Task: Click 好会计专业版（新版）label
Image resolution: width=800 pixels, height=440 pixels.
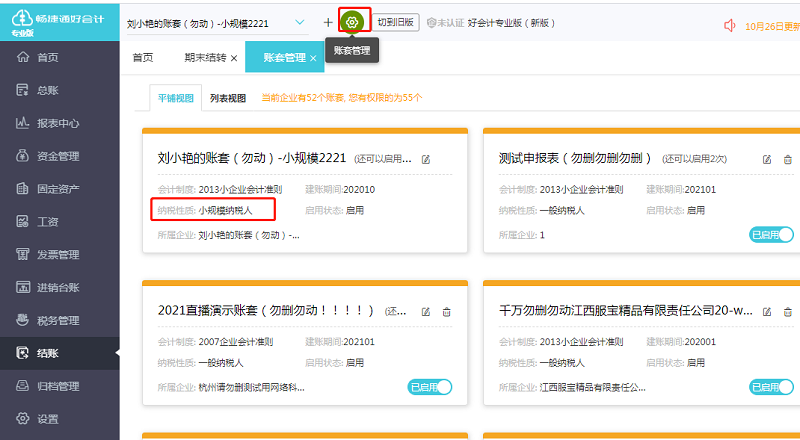Action: [511, 23]
